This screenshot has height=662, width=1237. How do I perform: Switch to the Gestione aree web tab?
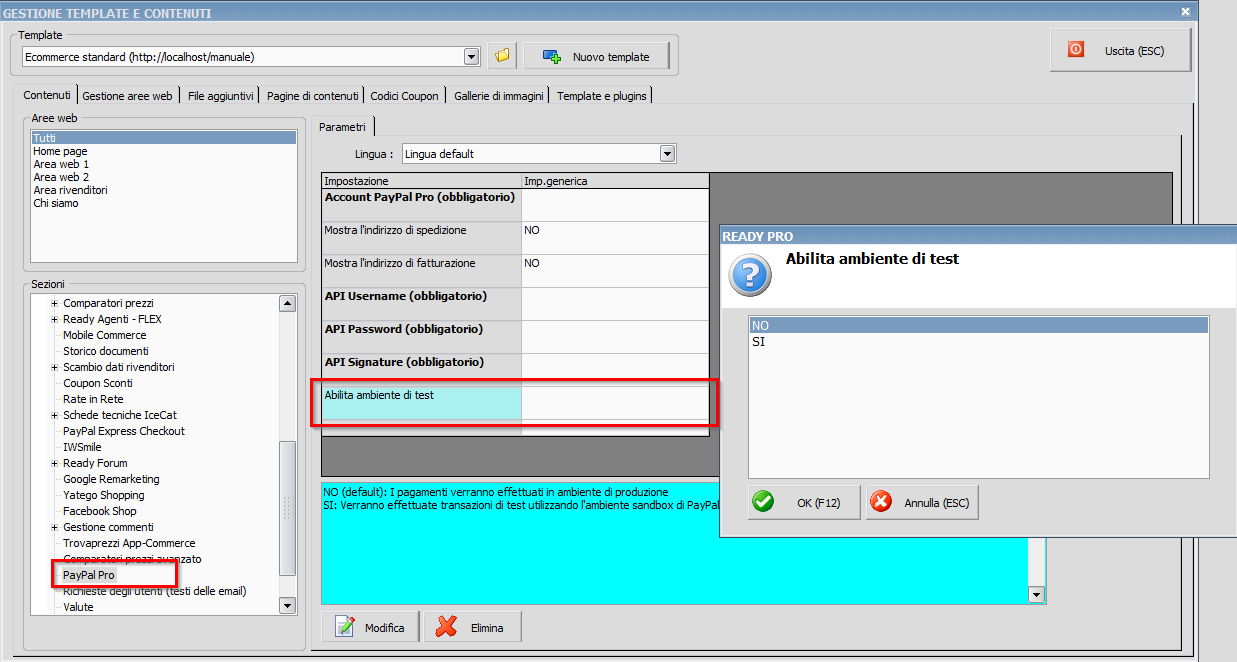tap(127, 96)
